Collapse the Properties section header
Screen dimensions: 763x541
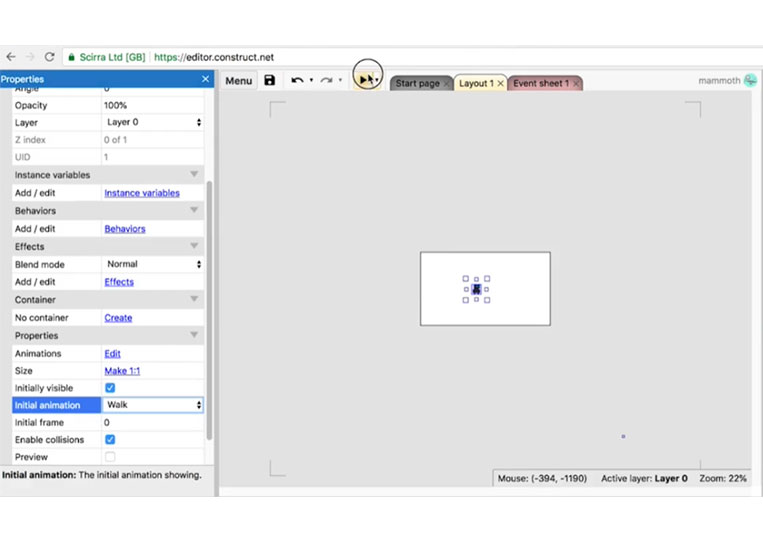[194, 335]
